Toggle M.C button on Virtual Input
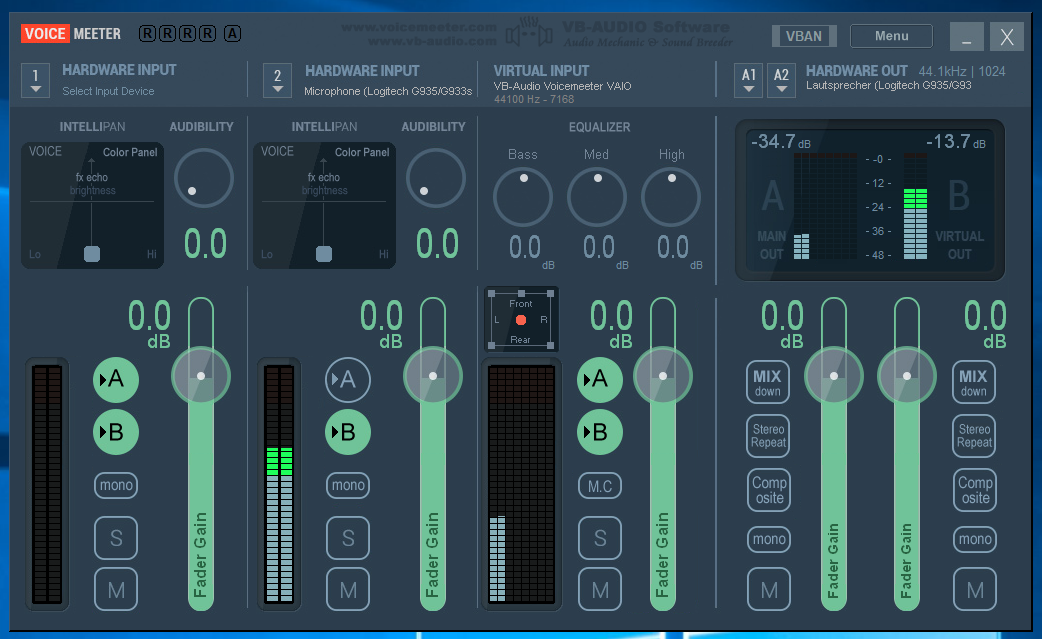Screen dimensions: 1042x639 (599, 486)
